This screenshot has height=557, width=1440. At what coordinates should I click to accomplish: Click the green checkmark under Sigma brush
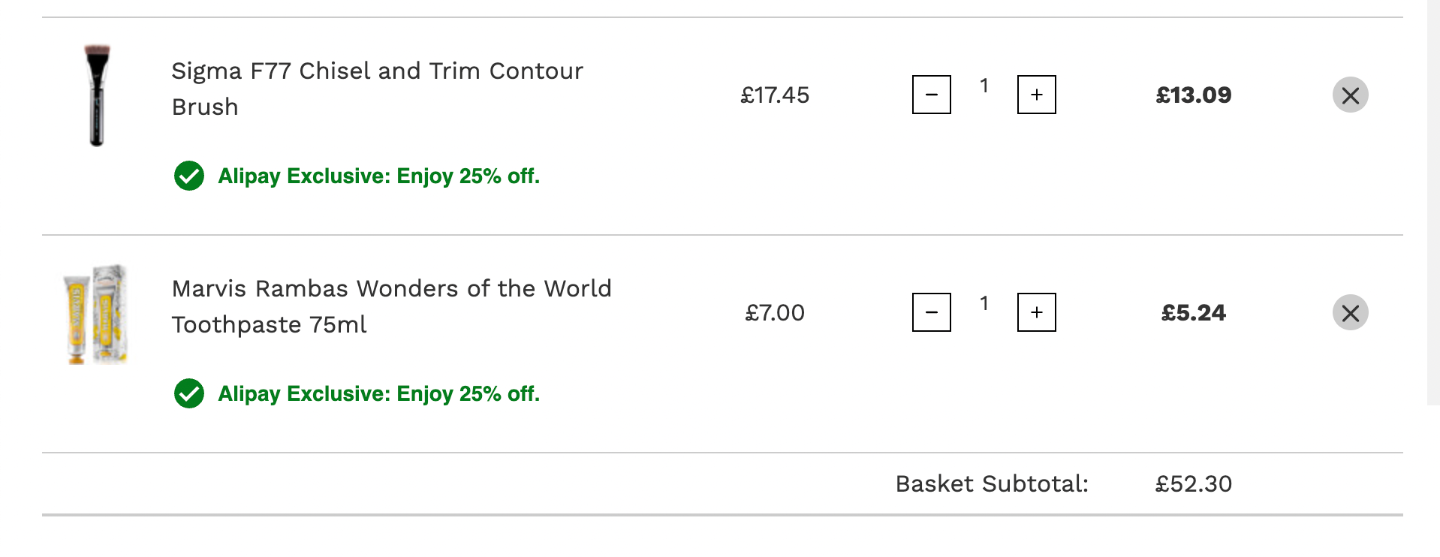click(x=188, y=177)
